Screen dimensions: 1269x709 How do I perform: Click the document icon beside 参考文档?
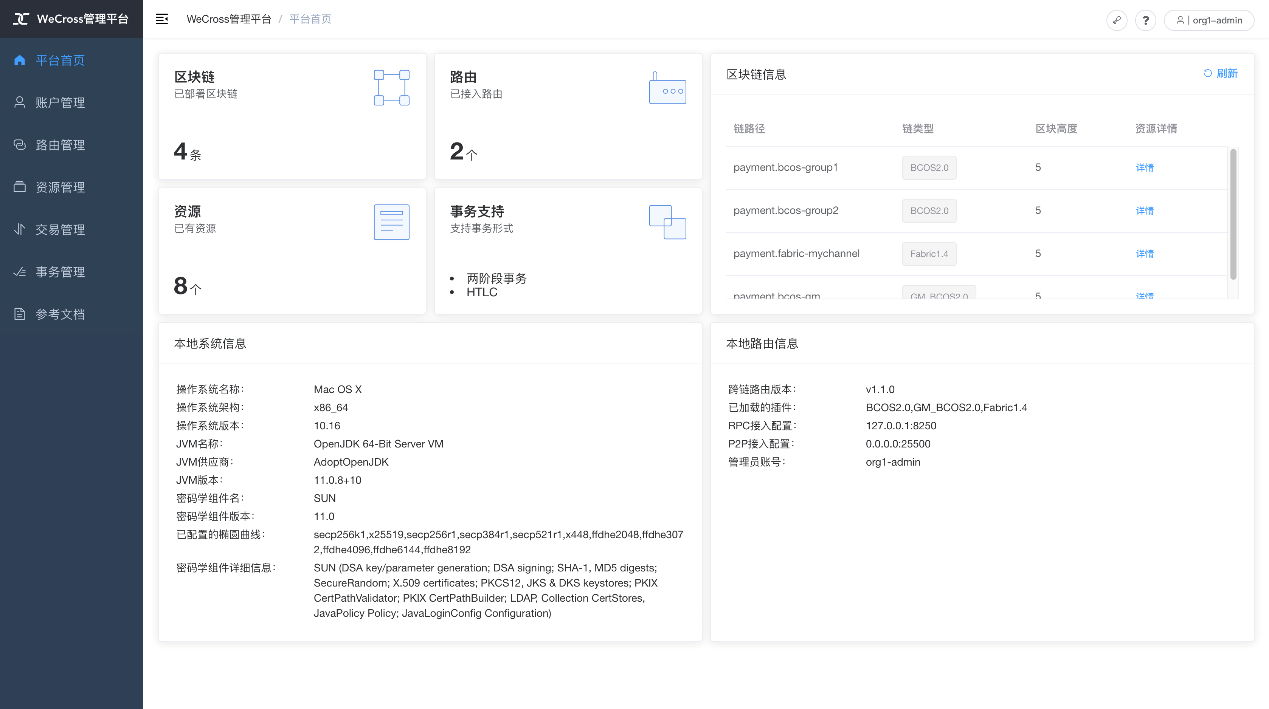tap(20, 314)
